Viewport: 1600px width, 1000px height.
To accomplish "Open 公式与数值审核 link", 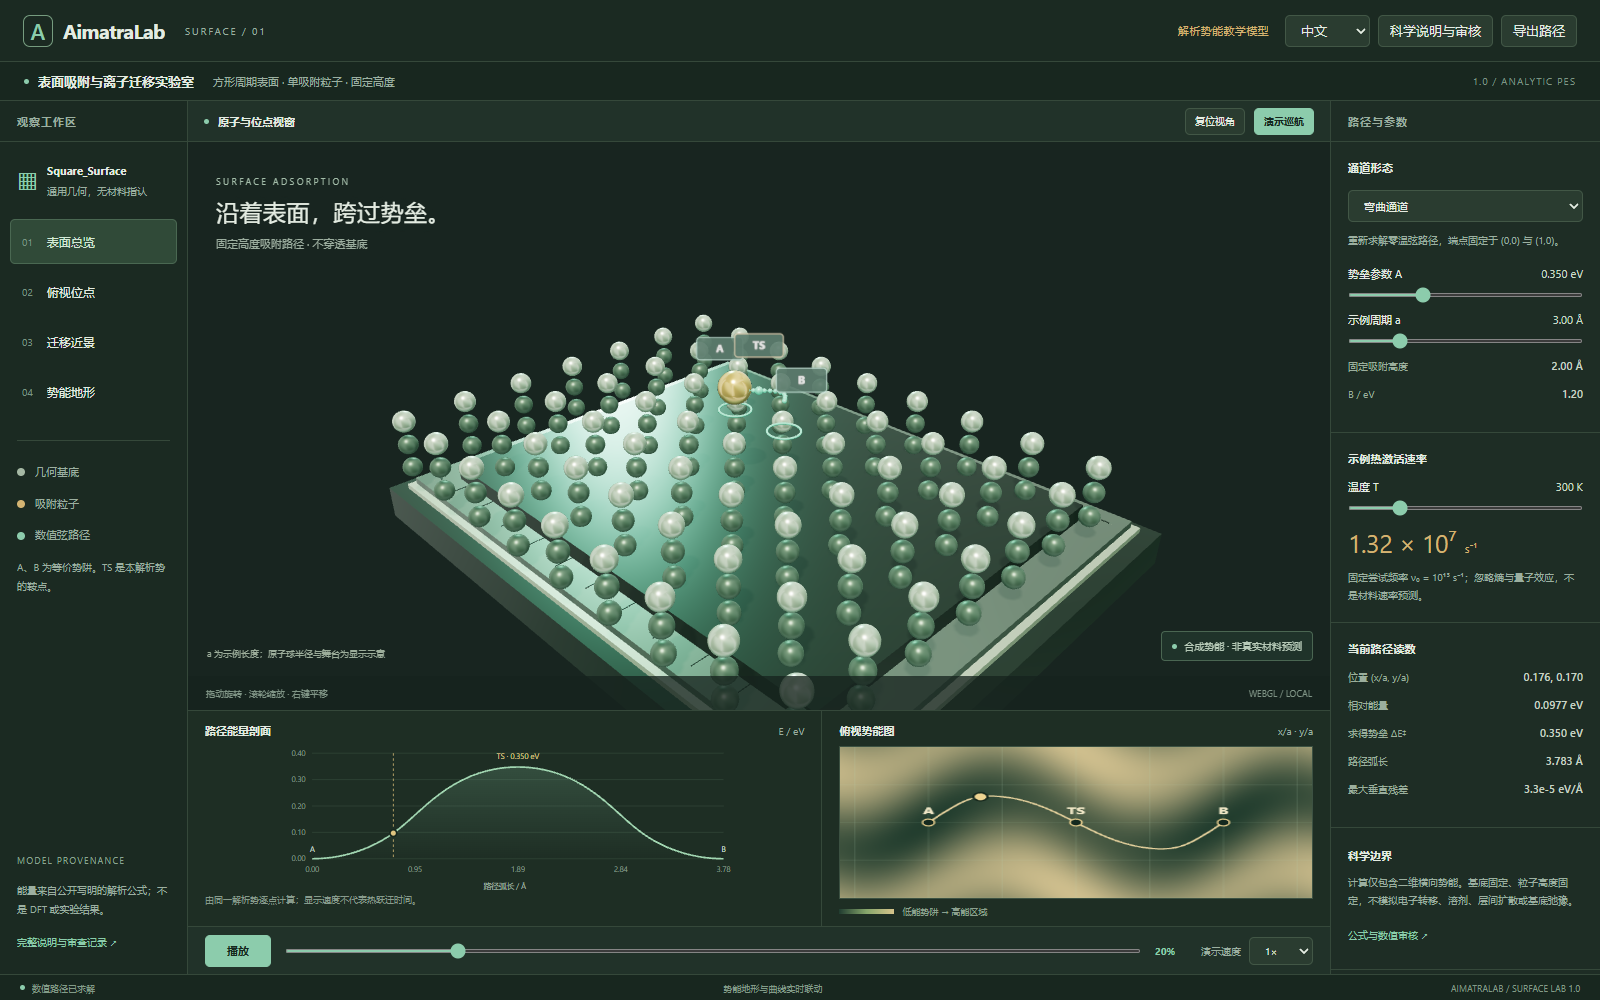I will (1388, 936).
